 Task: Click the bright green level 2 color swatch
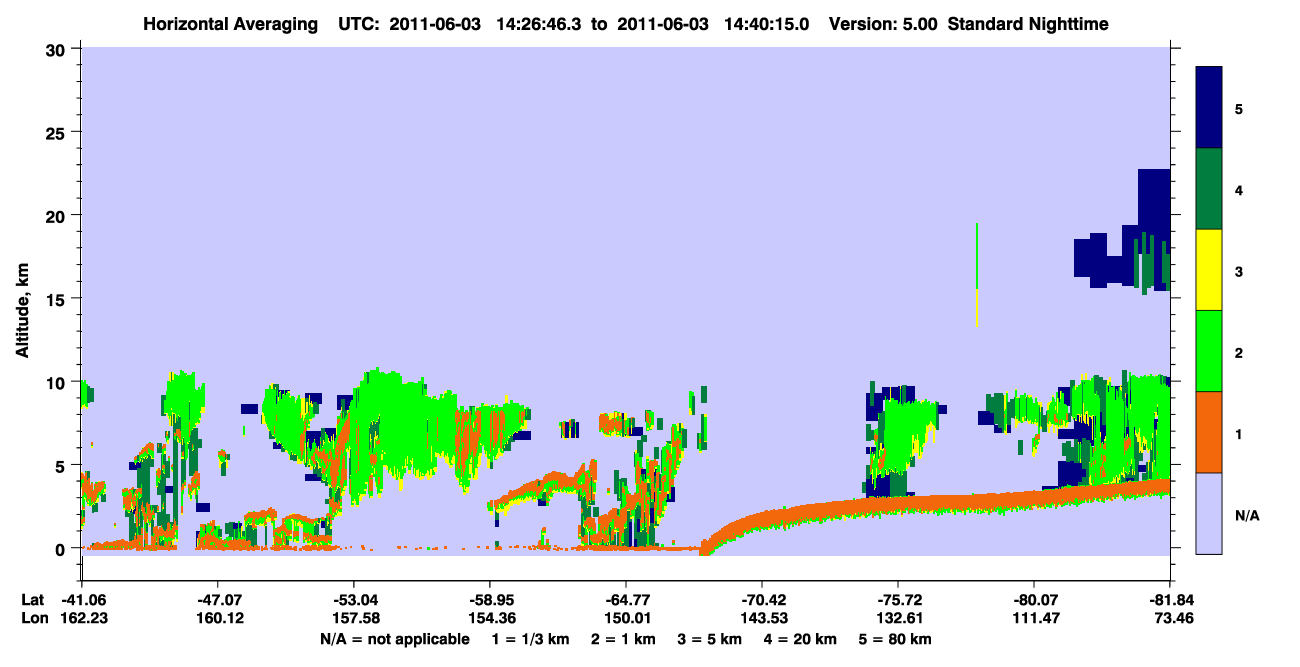click(x=1209, y=351)
